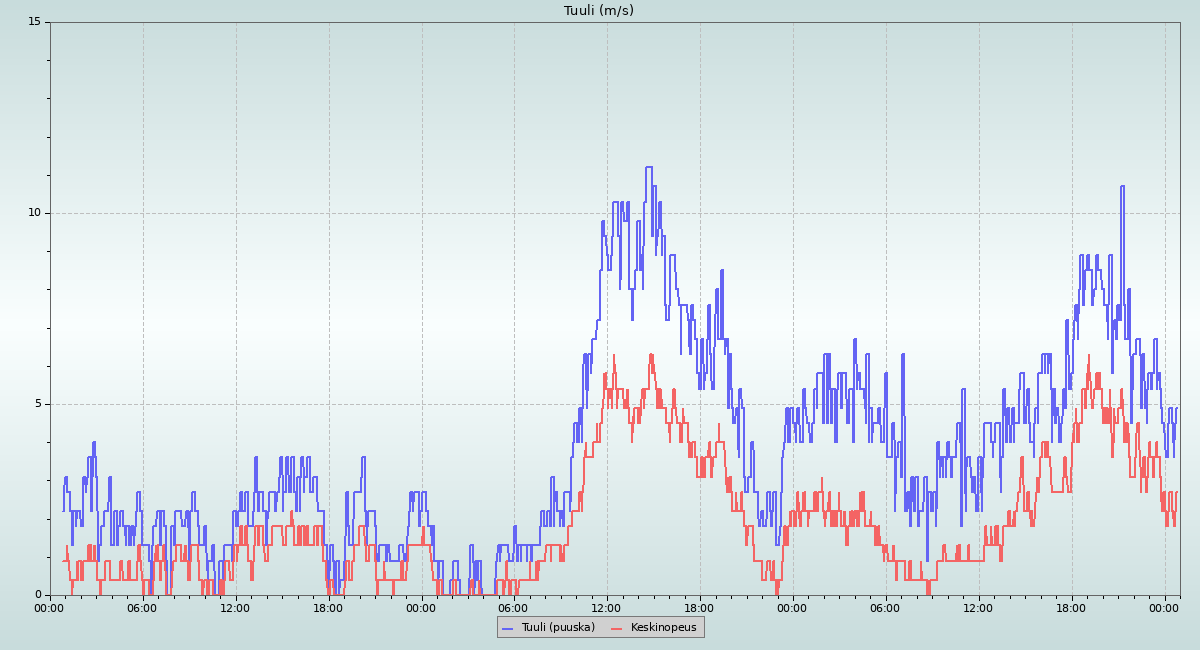This screenshot has height=650, width=1200.
Task: Click the 5 label on the y-axis
Action: pyautogui.click(x=37, y=404)
